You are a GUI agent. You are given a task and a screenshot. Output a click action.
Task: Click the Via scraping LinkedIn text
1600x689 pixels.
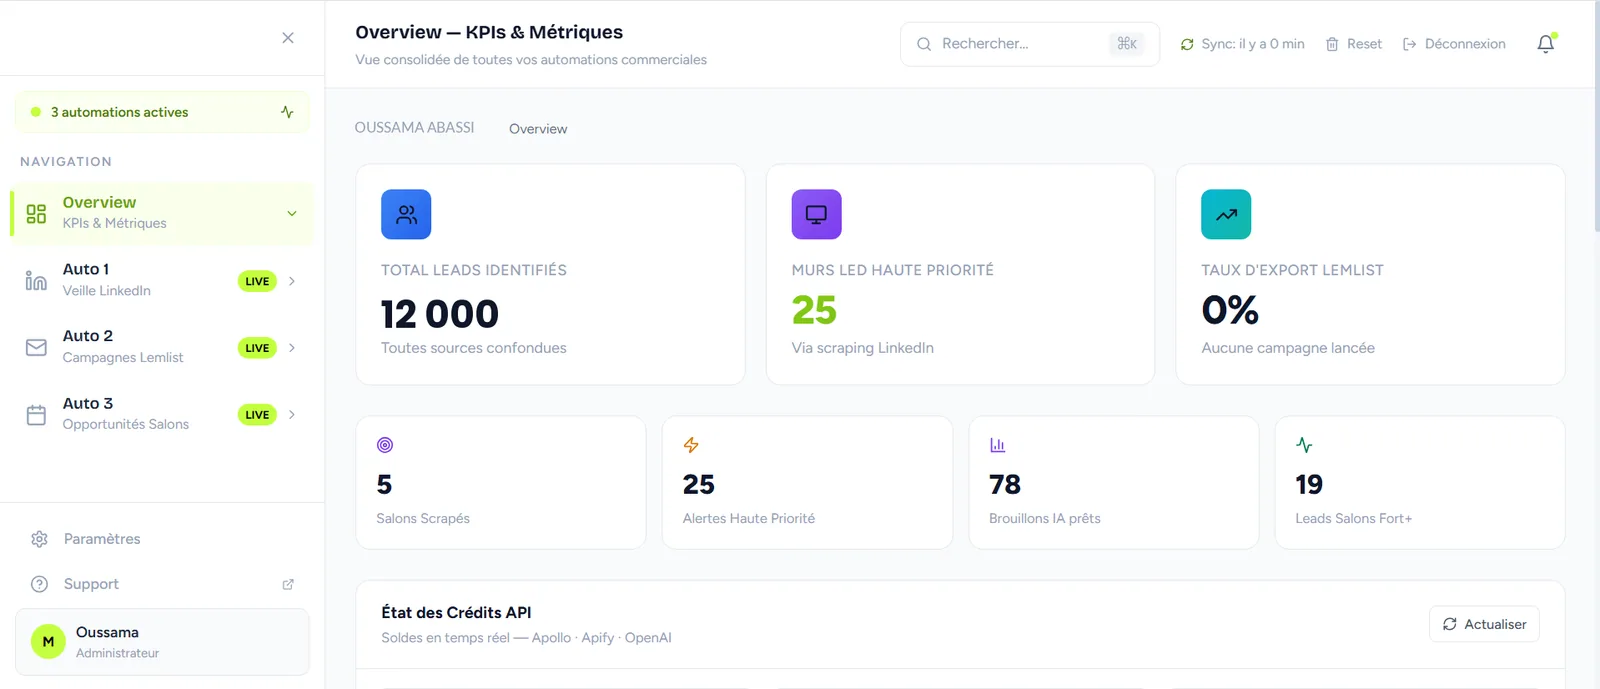tap(863, 348)
